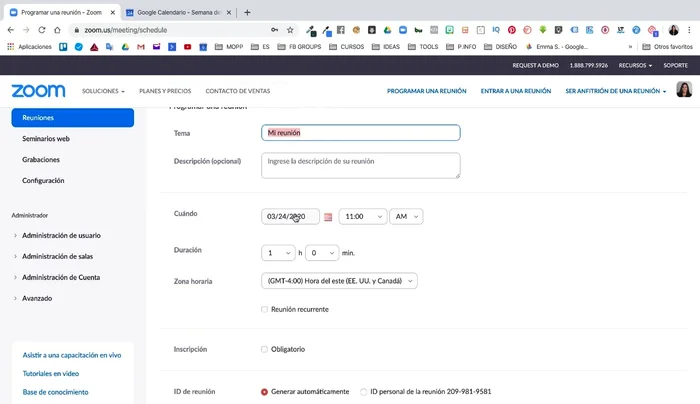Open Trello bookmark icon
This screenshot has height=404, width=700.
point(63,46)
